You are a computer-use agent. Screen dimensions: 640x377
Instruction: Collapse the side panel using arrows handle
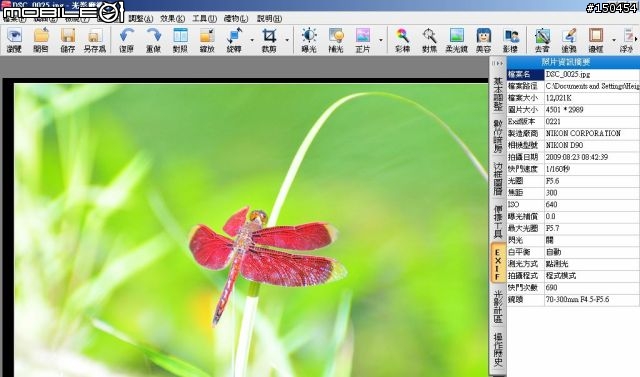[x=498, y=63]
